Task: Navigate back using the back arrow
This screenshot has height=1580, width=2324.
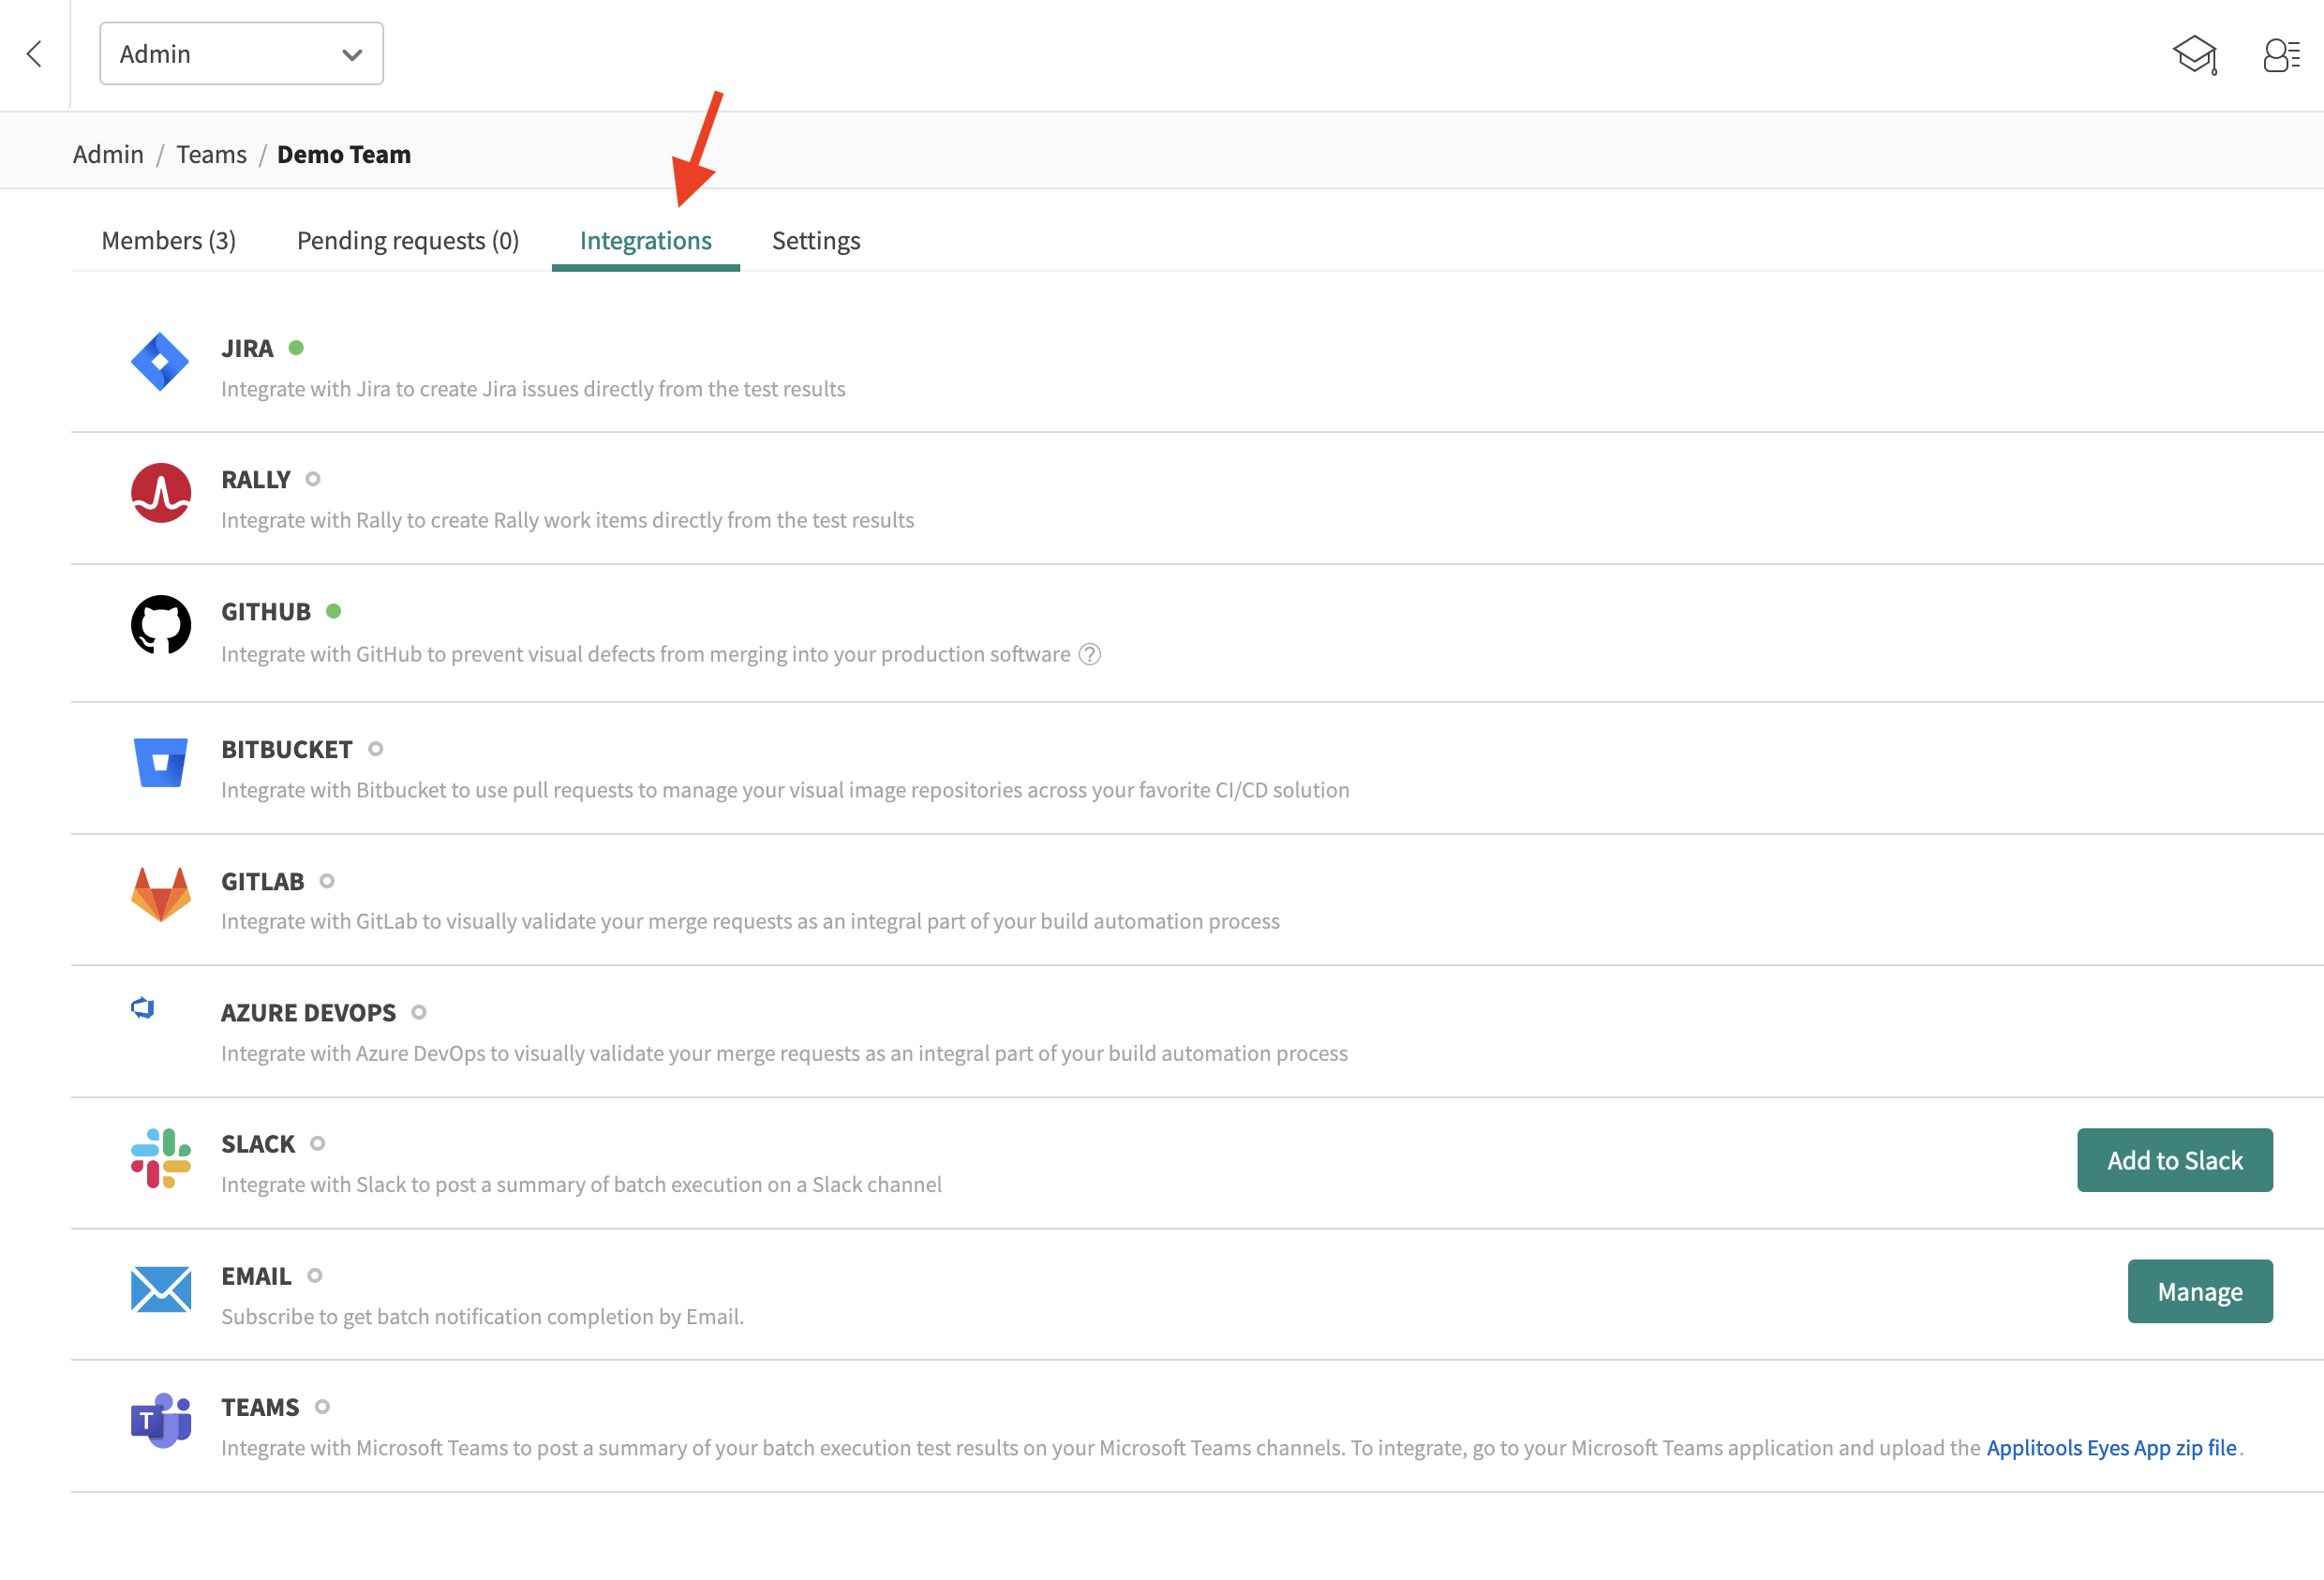Action: point(34,52)
